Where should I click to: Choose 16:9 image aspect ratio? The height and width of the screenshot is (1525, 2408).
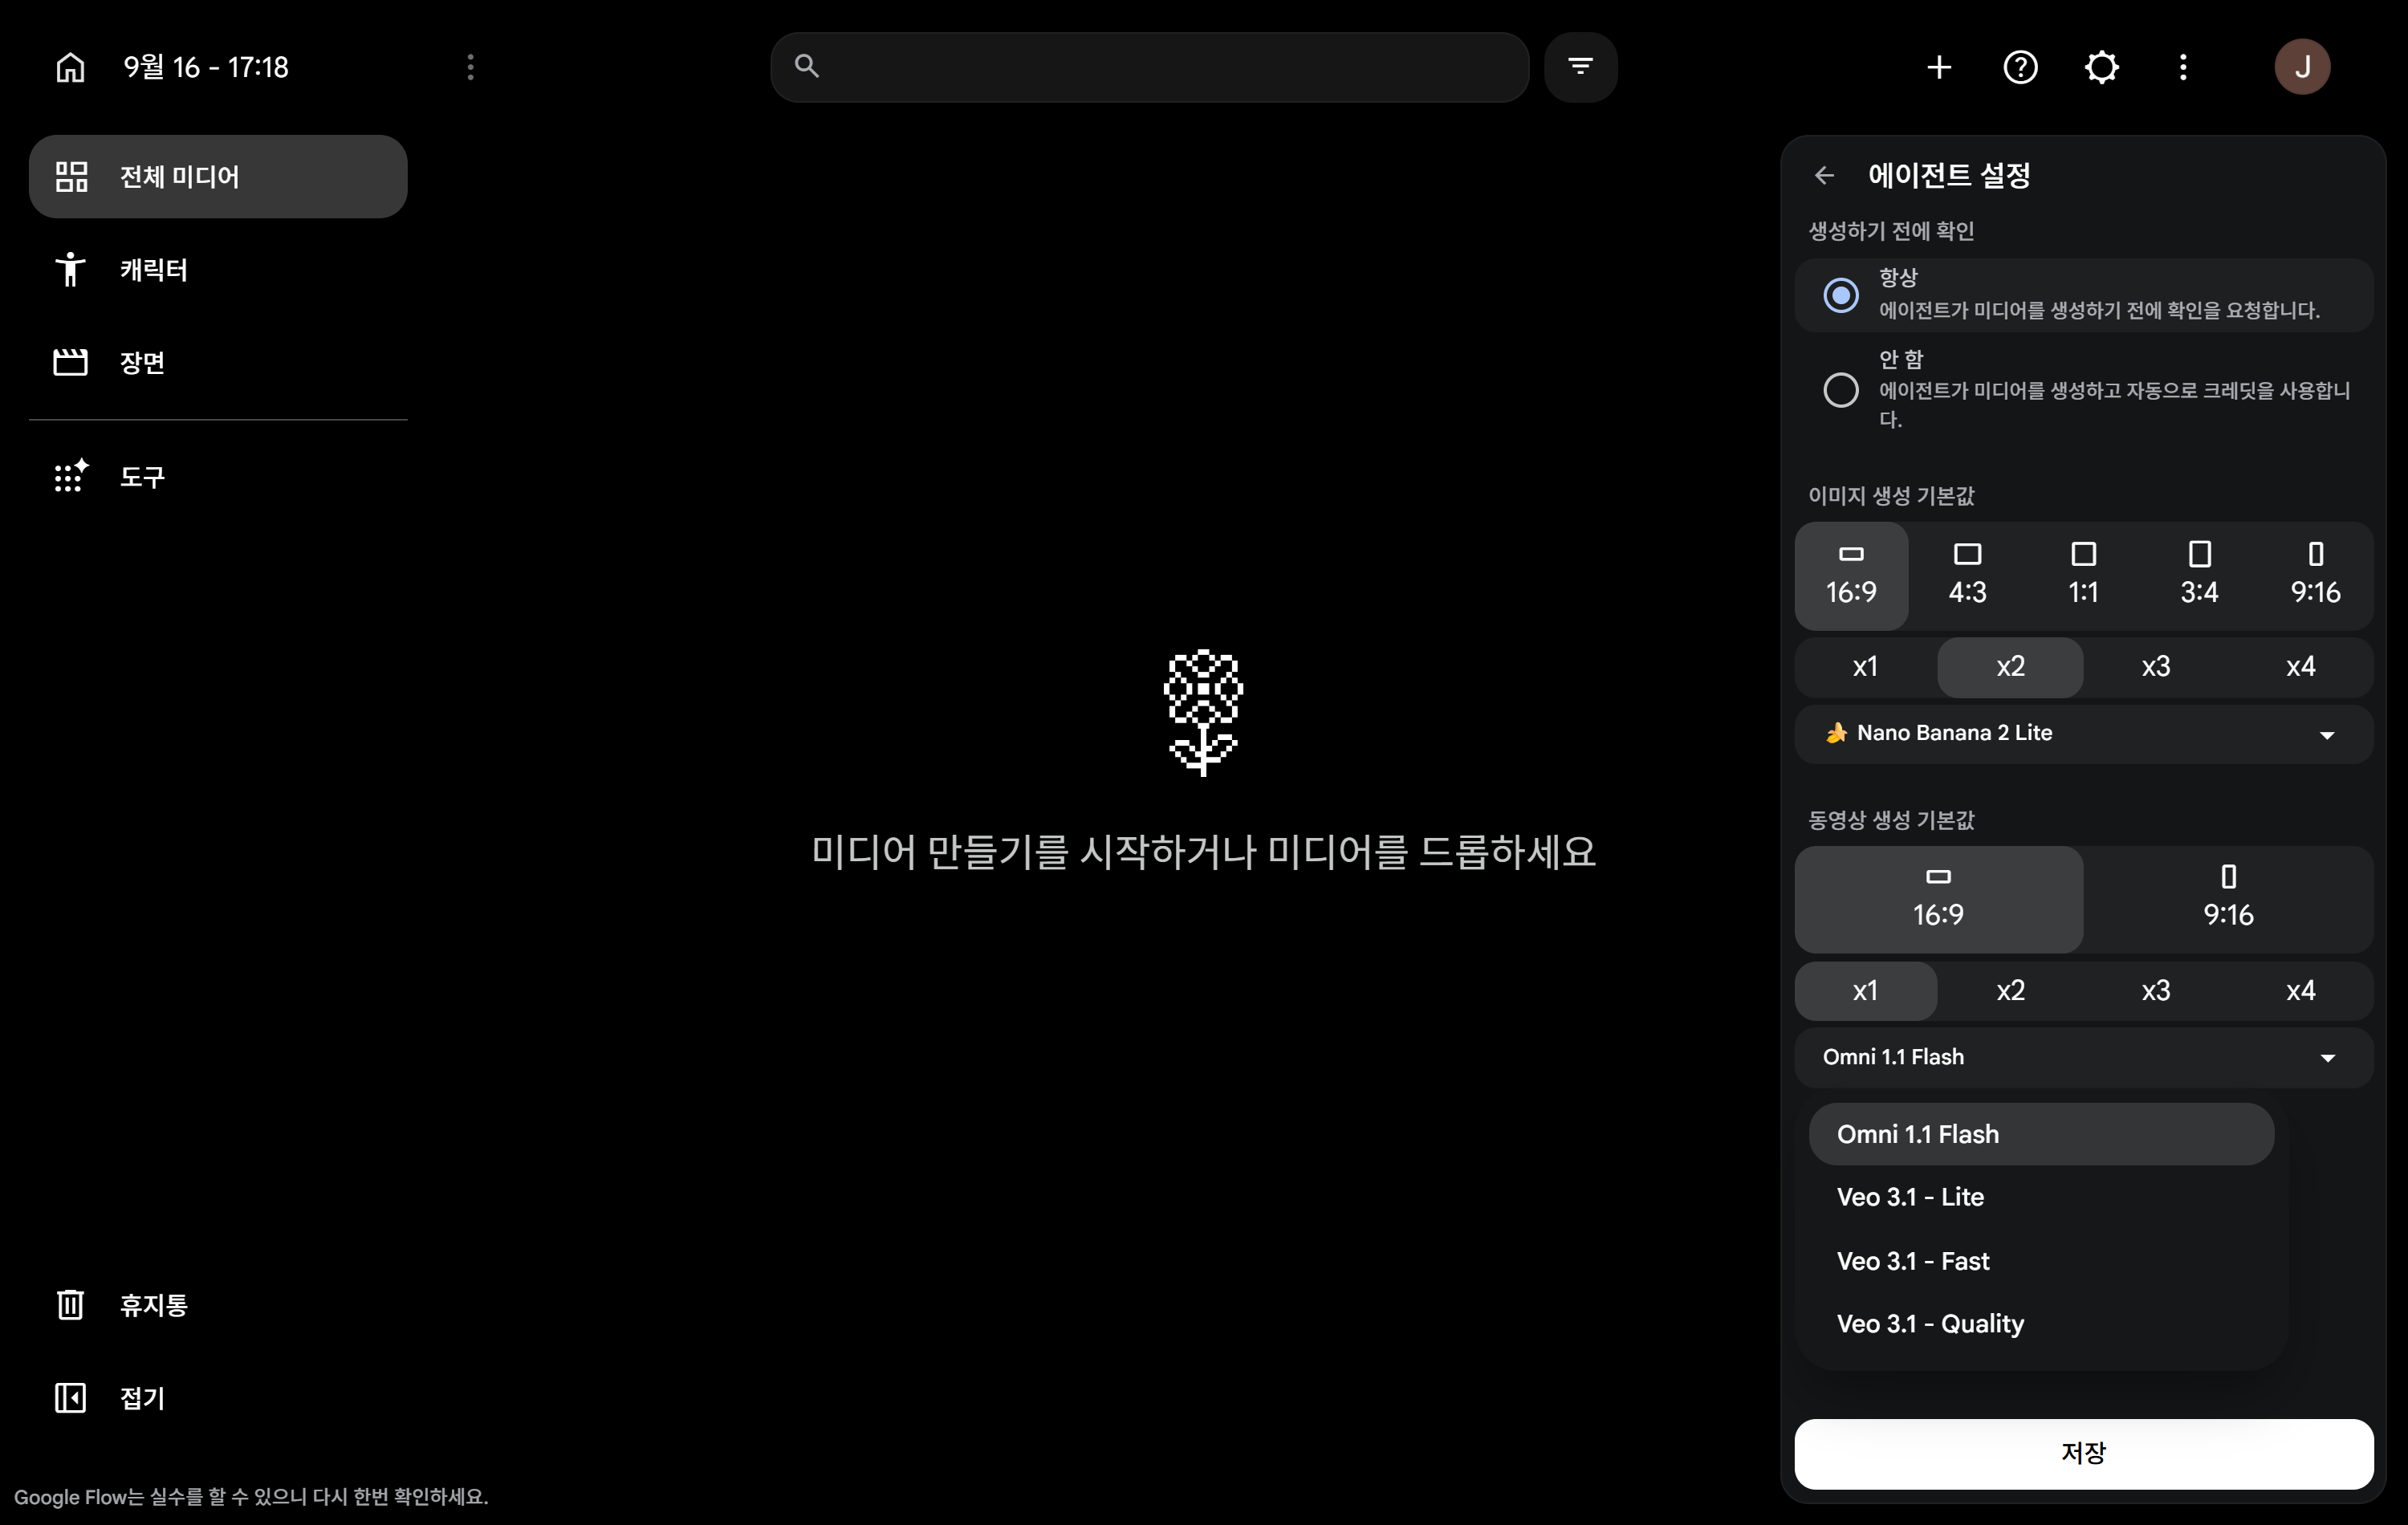pos(1851,576)
